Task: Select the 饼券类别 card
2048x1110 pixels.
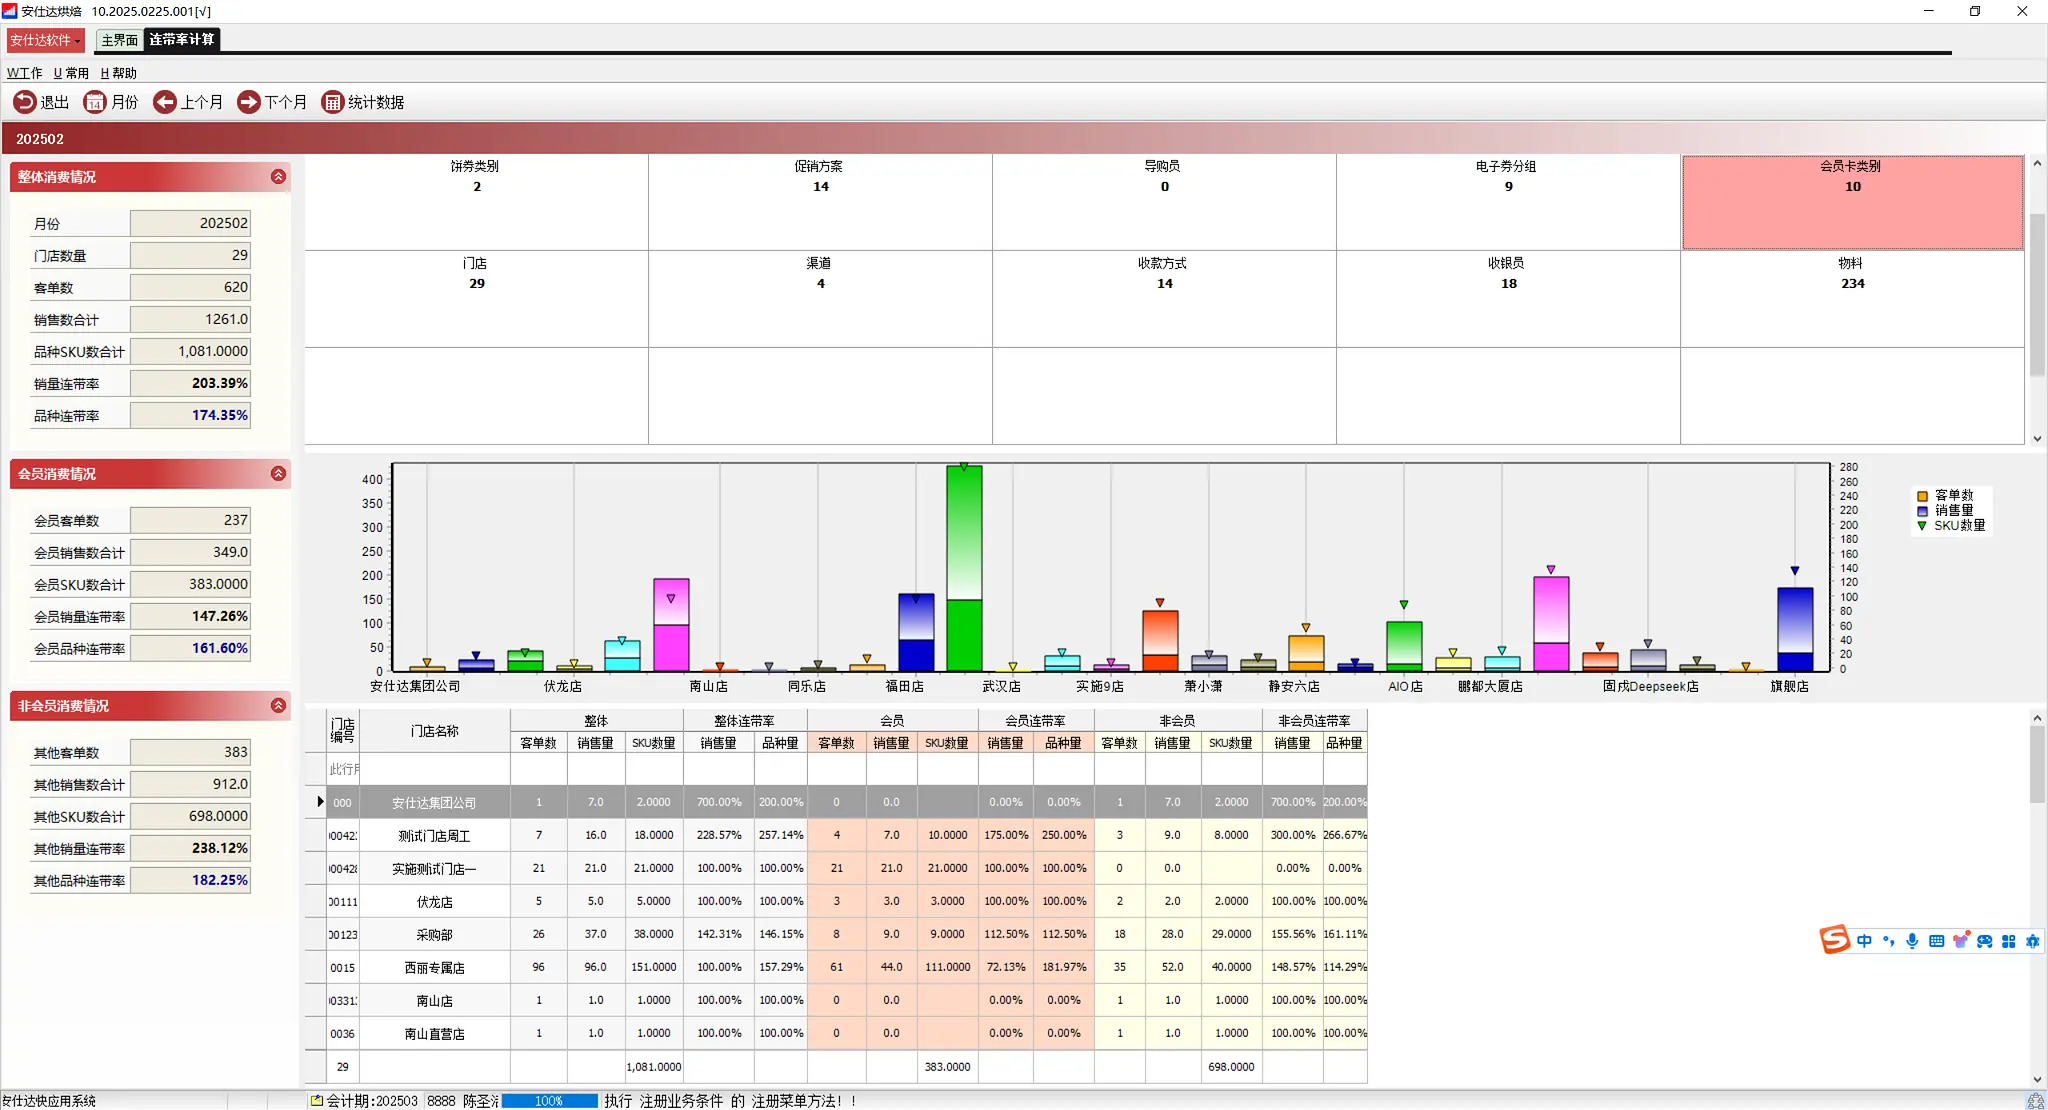Action: 476,202
